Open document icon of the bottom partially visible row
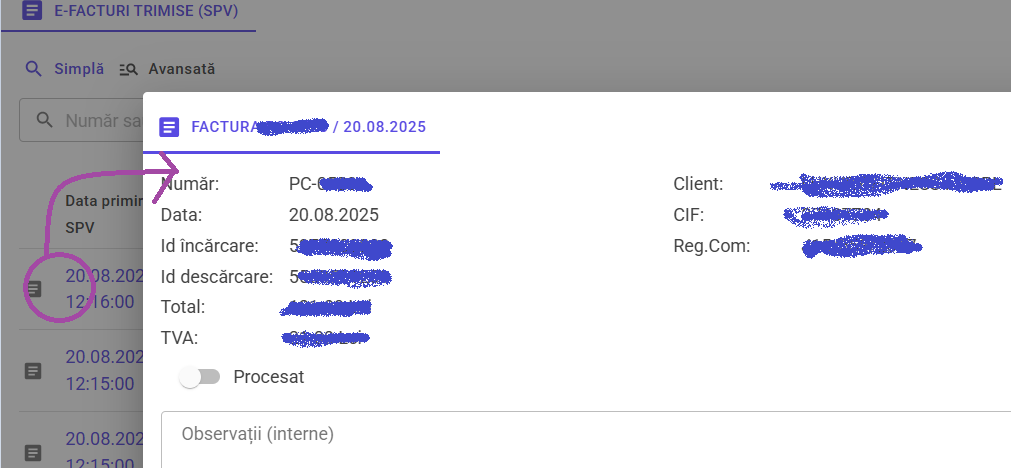The width and height of the screenshot is (1011, 468). click(34, 453)
